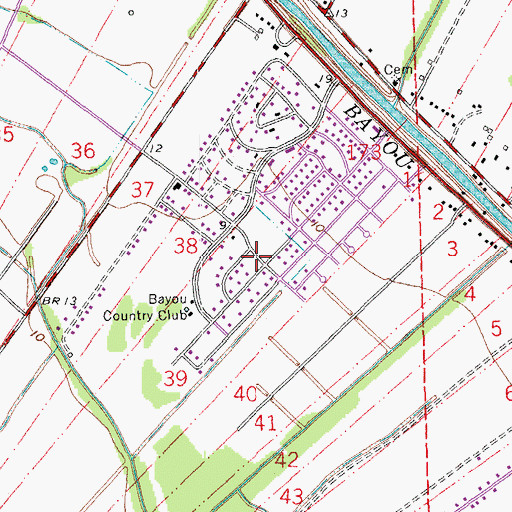The height and width of the screenshot is (512, 512).
Task: Click the red section number 36
Action: point(83,151)
